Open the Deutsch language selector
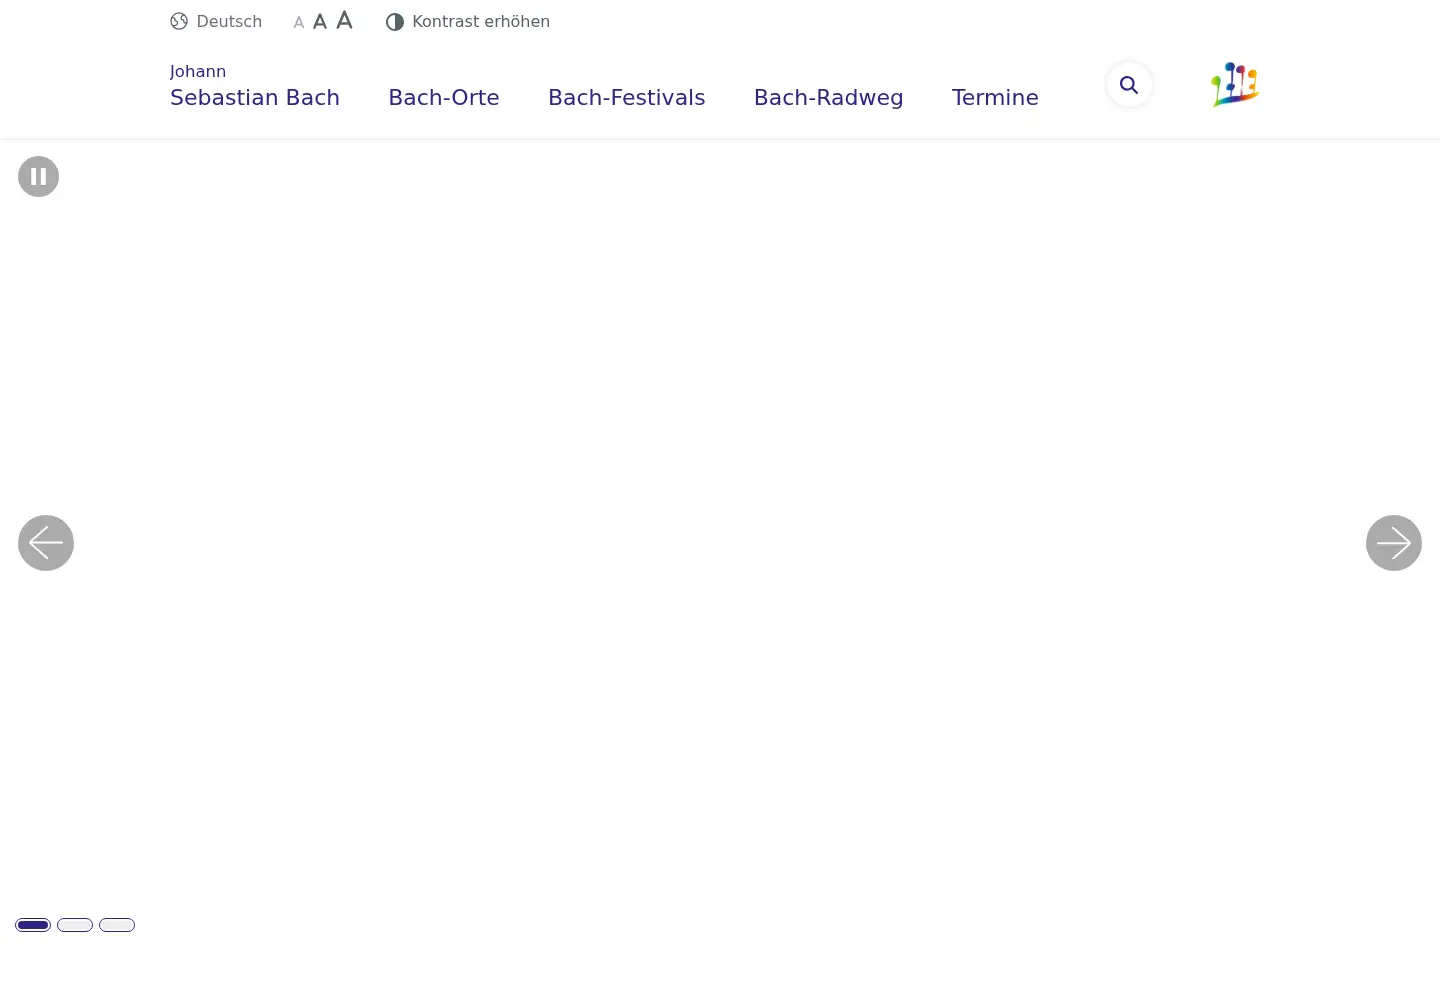 pyautogui.click(x=216, y=21)
